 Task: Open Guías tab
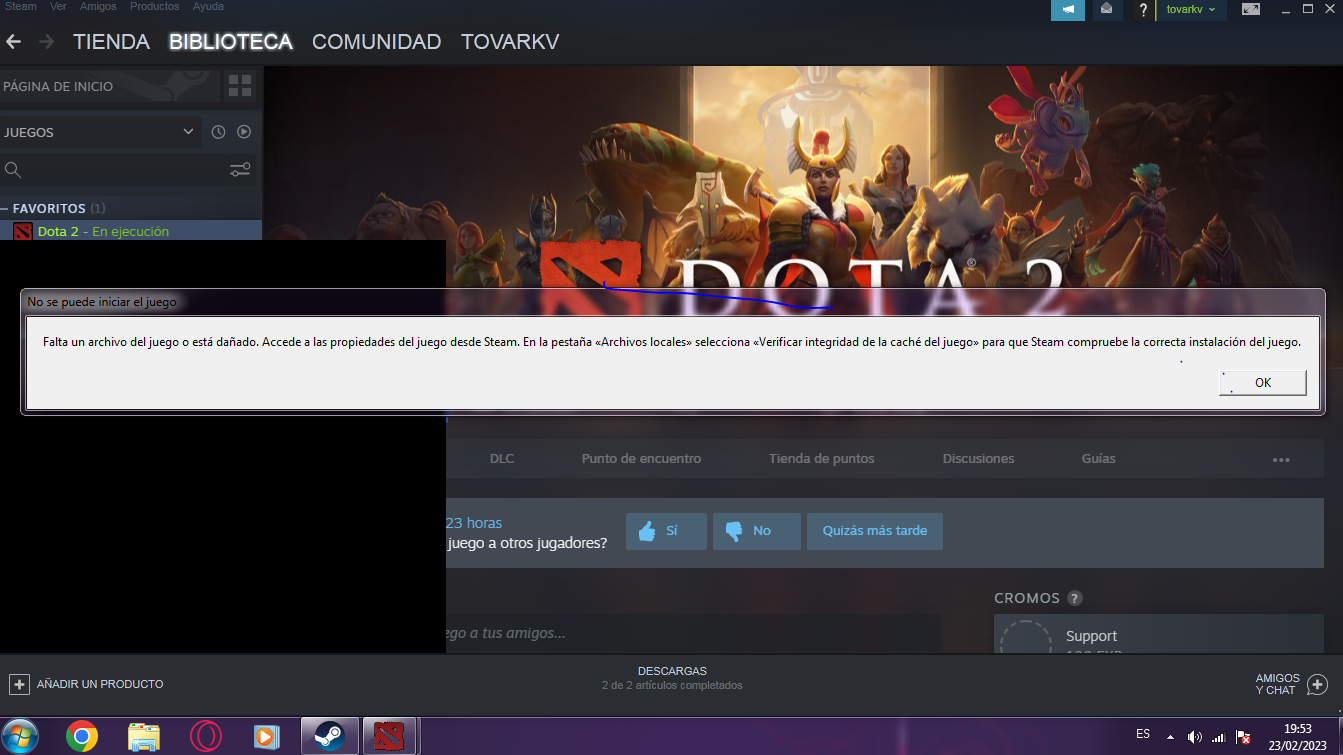coord(1098,458)
